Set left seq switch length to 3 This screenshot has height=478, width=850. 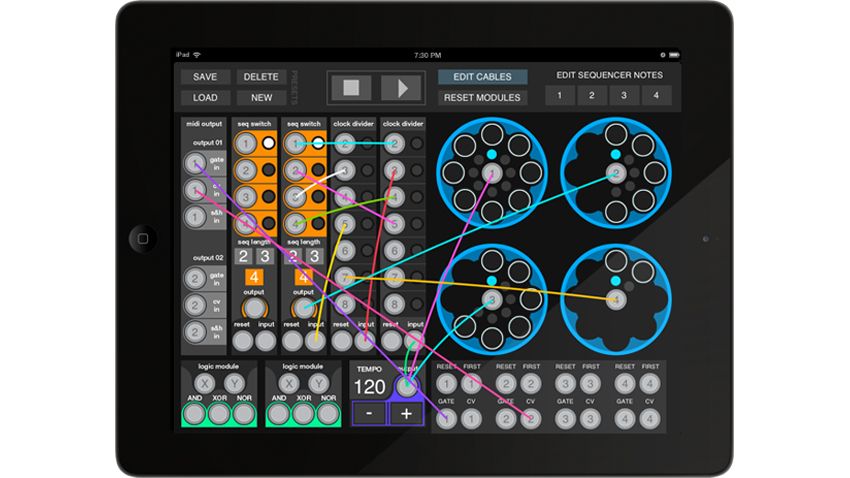[265, 256]
